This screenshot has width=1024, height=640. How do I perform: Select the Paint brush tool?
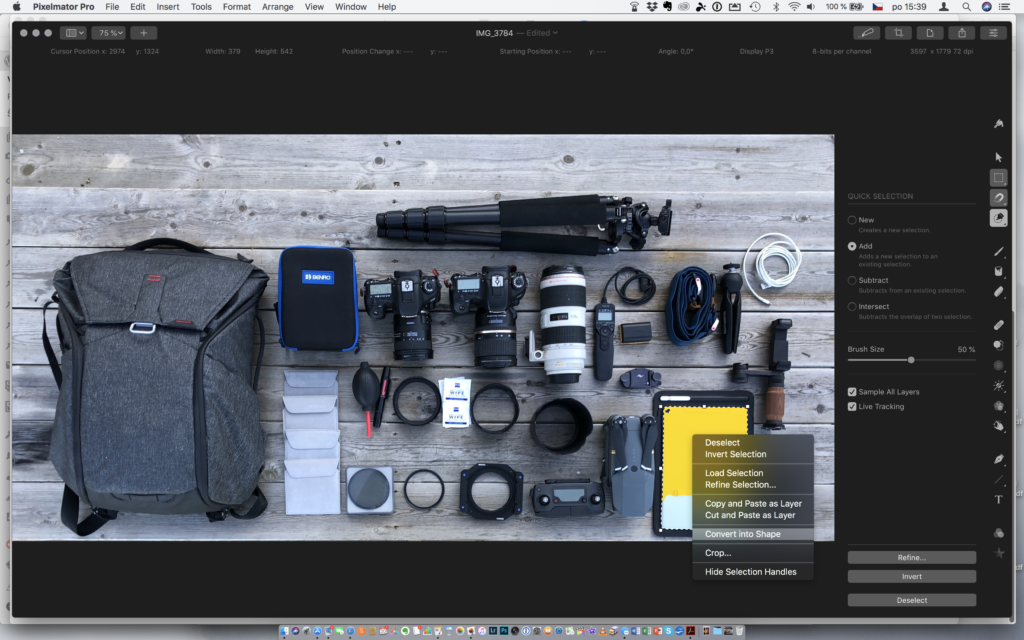tap(998, 251)
